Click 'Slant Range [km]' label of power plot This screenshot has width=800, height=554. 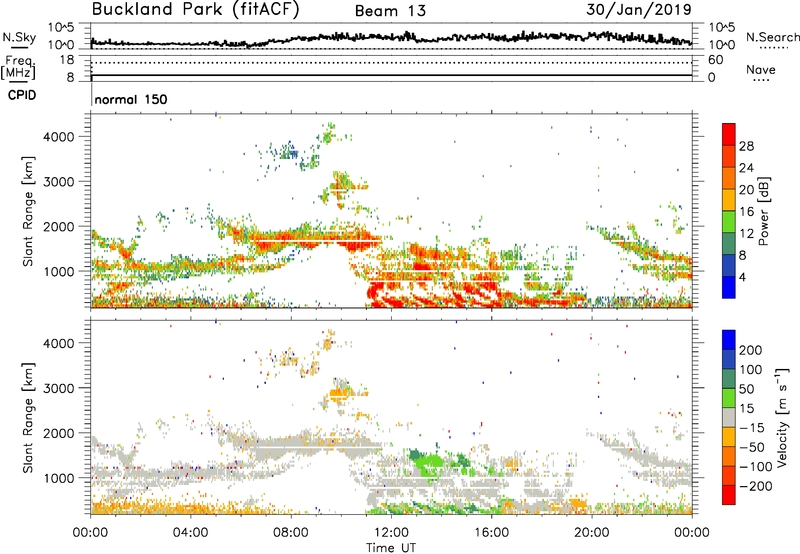(x=28, y=211)
